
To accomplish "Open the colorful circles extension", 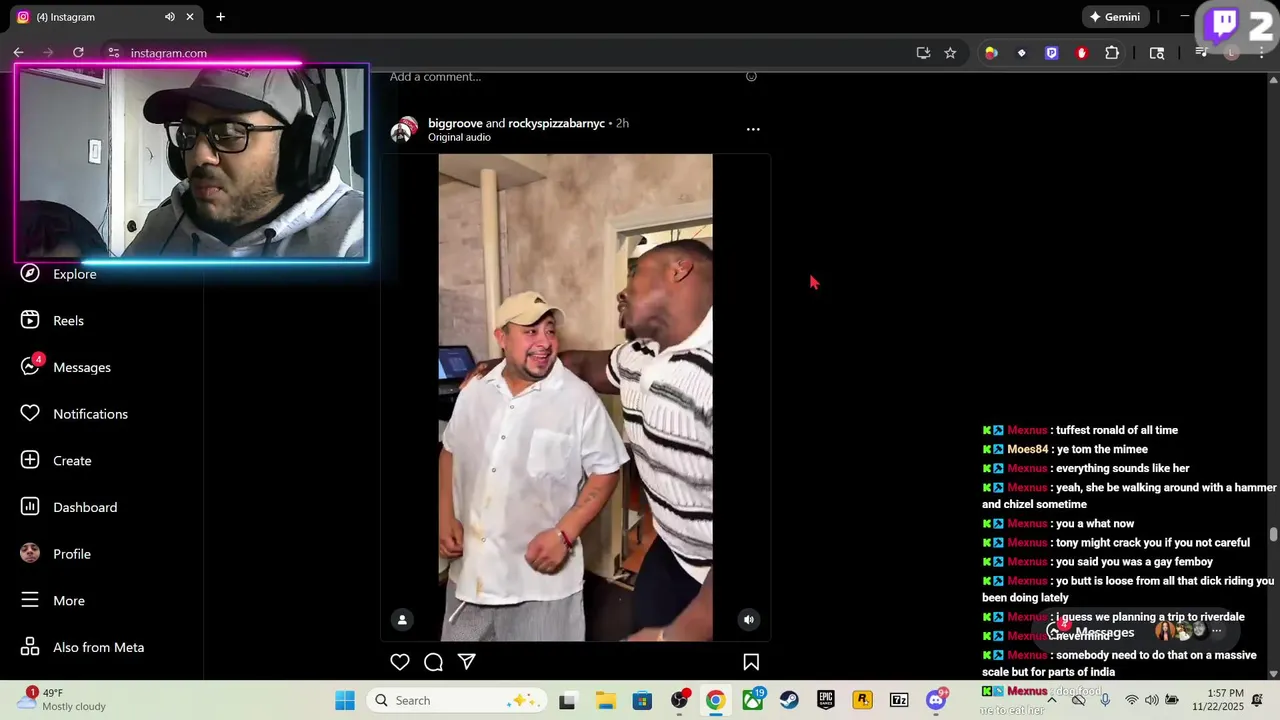I will click(x=991, y=53).
